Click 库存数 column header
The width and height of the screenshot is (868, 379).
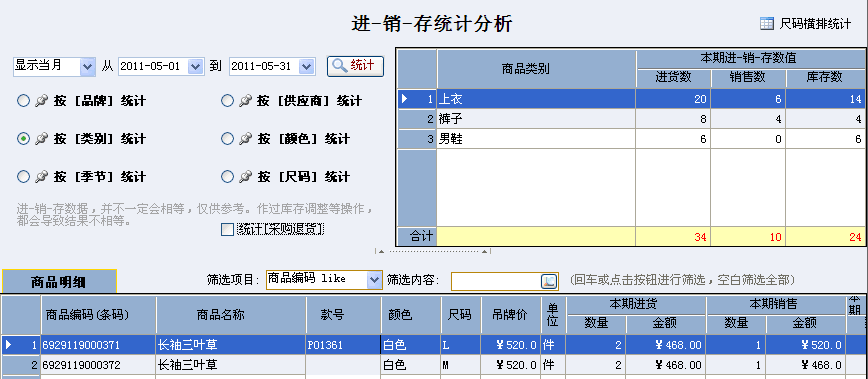click(x=825, y=78)
